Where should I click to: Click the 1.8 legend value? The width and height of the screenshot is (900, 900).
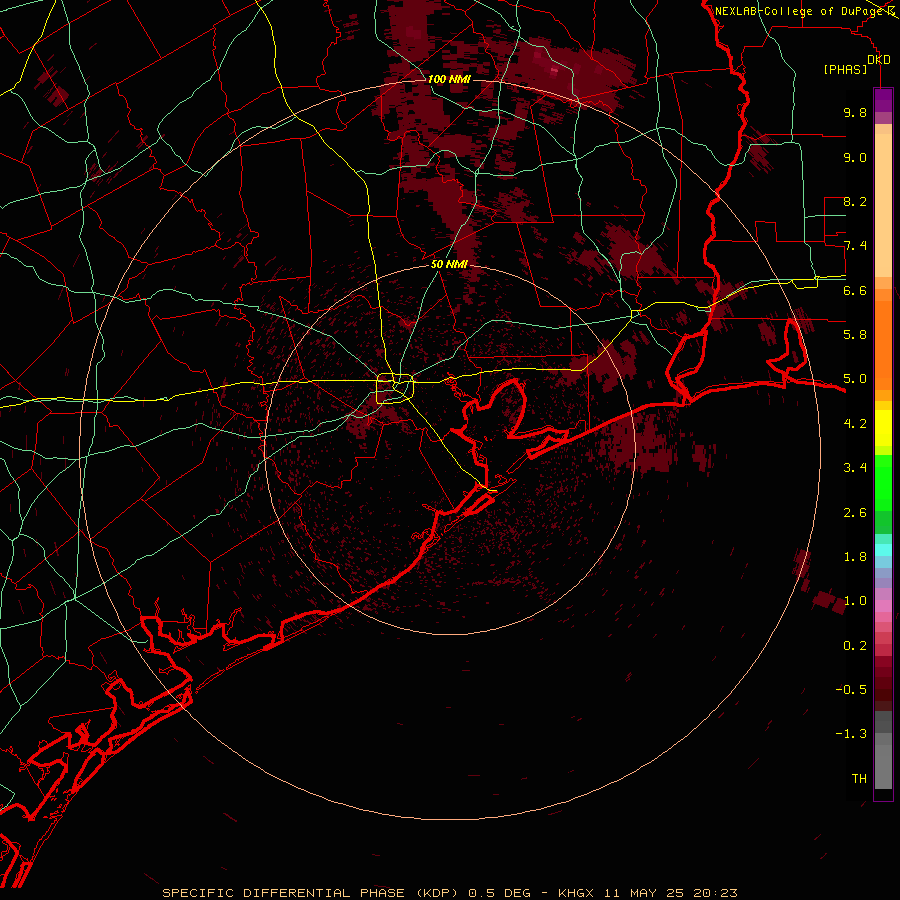(x=855, y=557)
